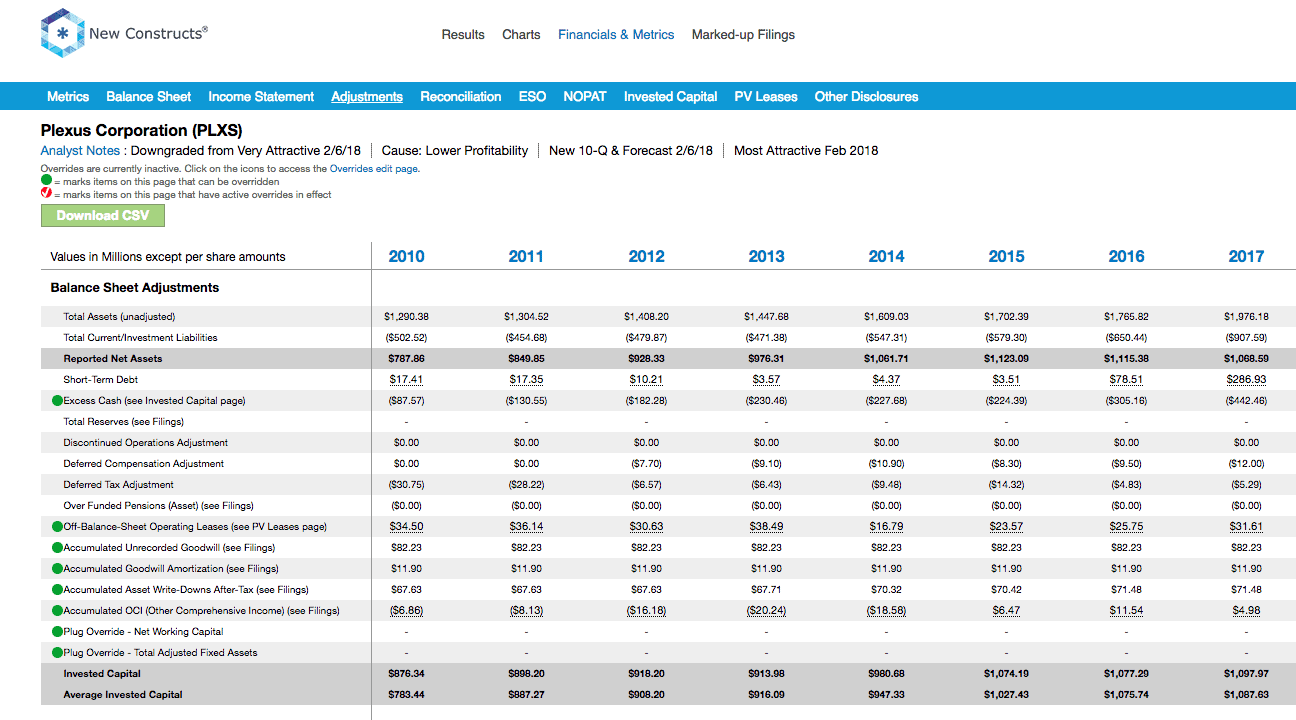Click override icon for Accumulated OCI row
The image size is (1296, 720).
click(x=57, y=611)
